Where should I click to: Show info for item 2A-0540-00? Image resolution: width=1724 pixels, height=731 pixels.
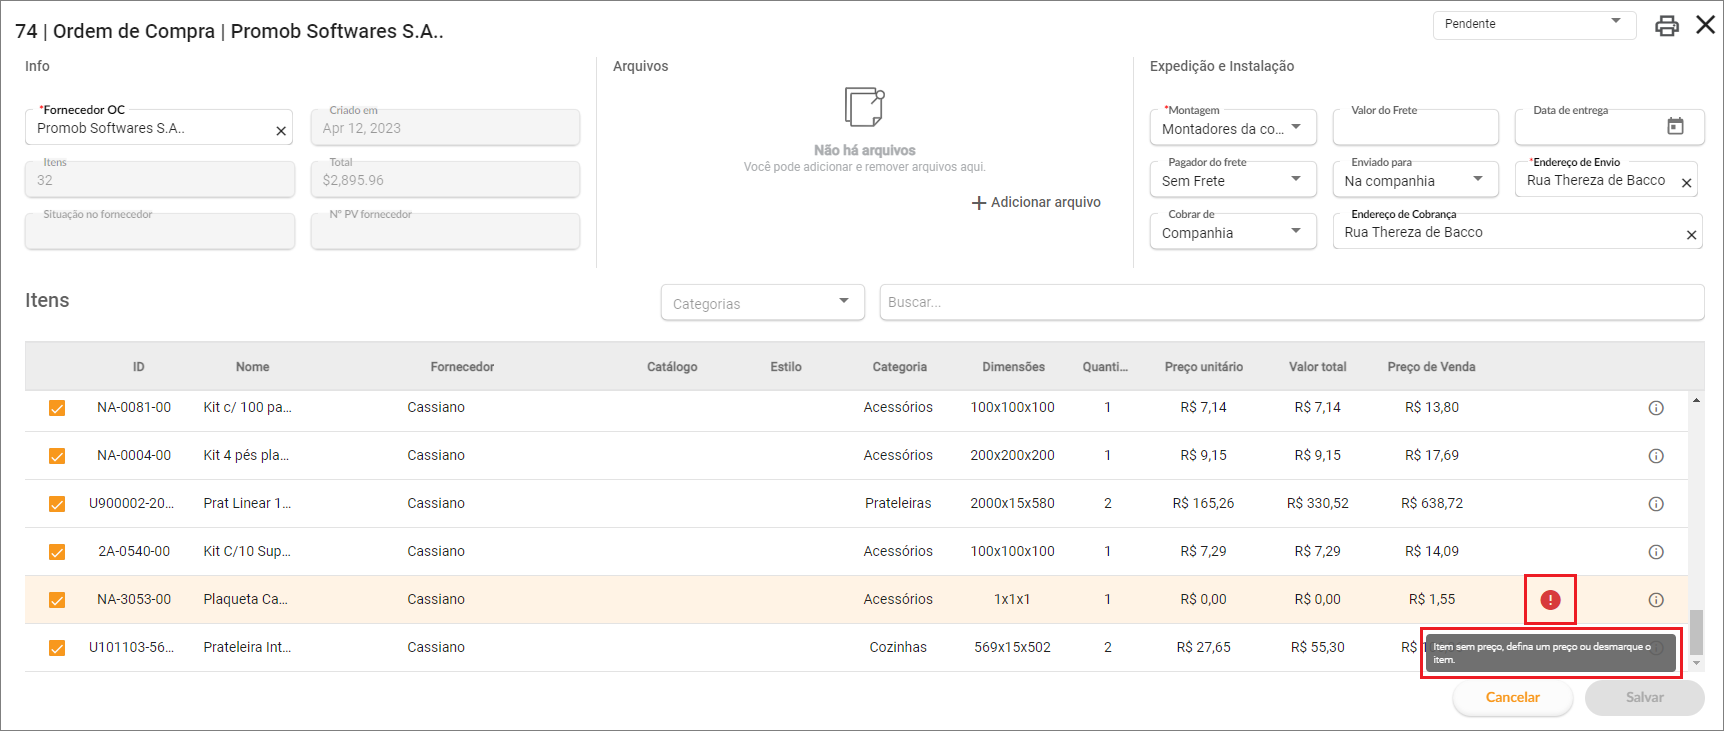tap(1656, 552)
